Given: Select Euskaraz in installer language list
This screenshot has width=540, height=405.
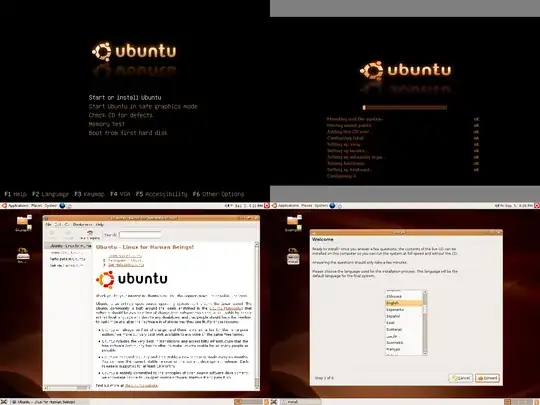Looking at the screenshot, I should pyautogui.click(x=404, y=329).
